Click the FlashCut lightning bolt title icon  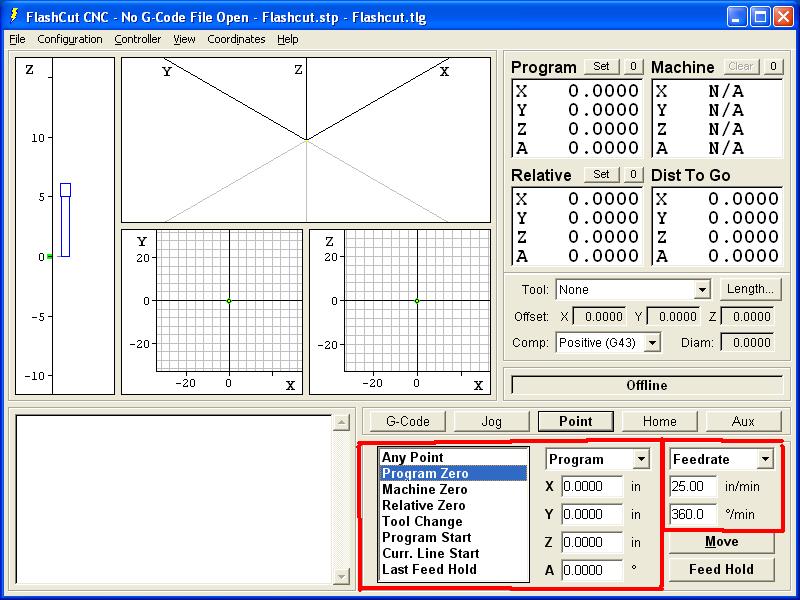(14, 16)
